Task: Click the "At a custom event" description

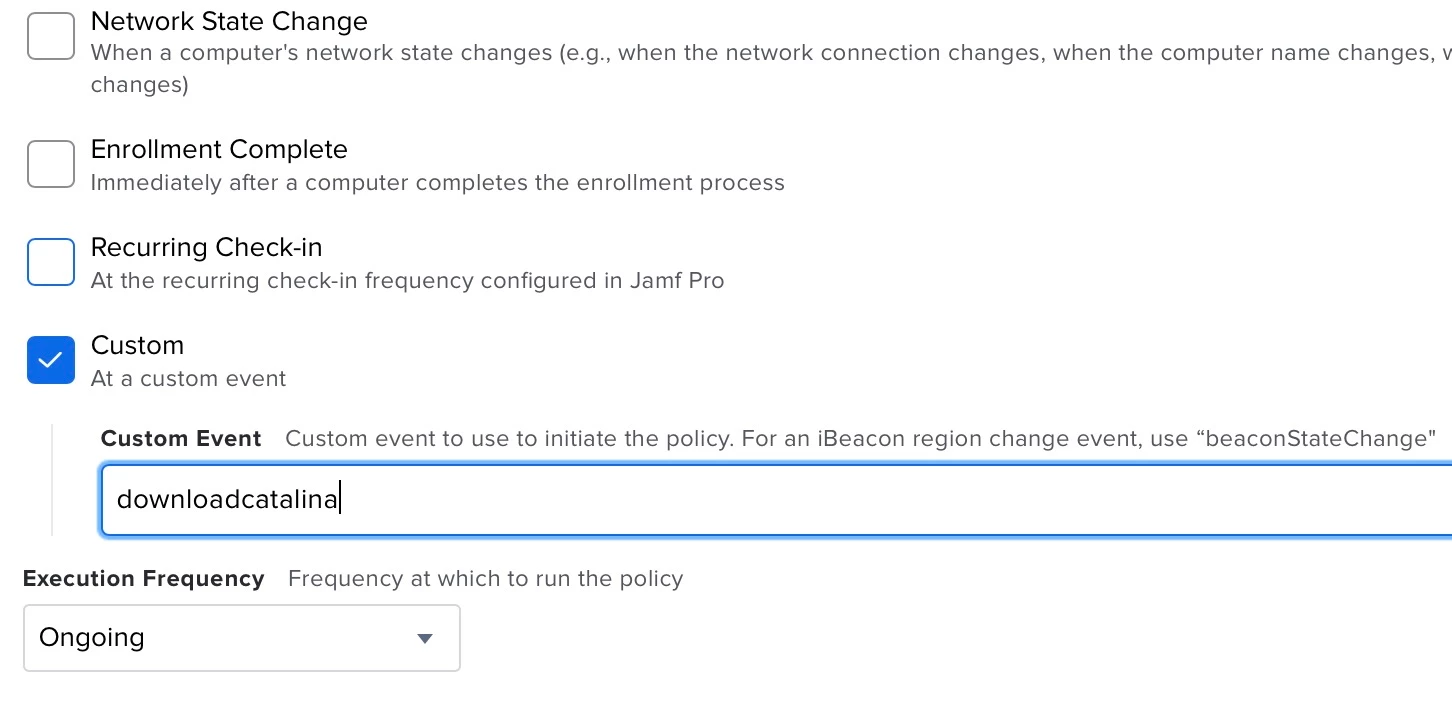Action: click(x=188, y=379)
